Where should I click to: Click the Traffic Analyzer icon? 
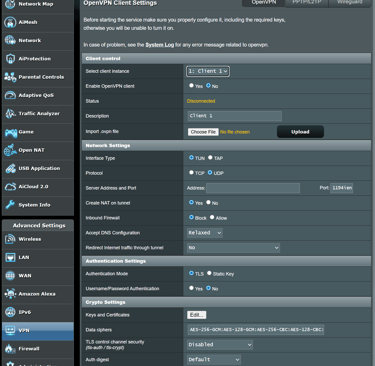10,114
